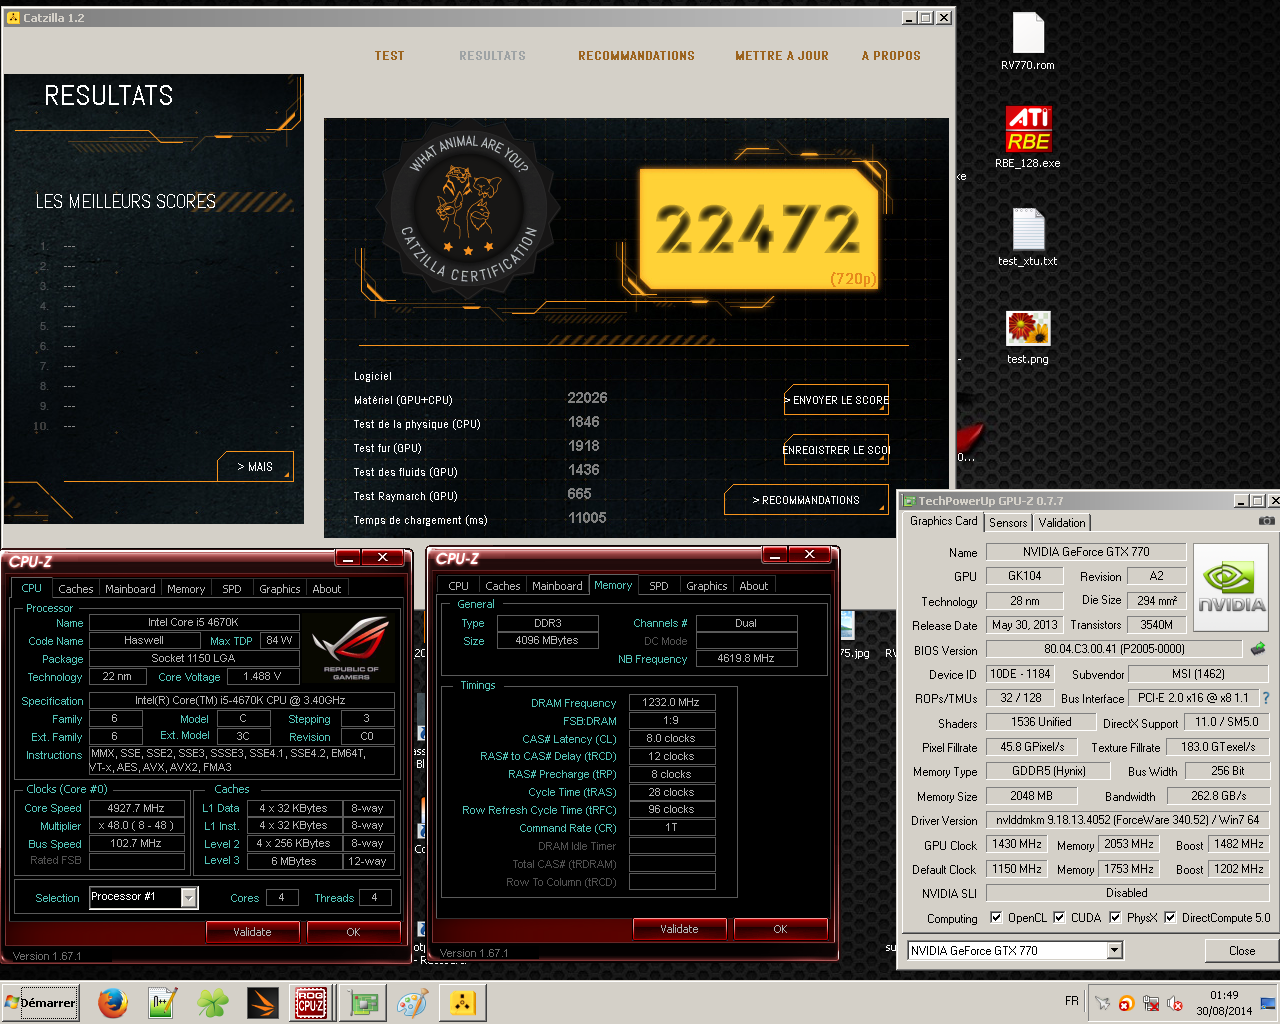Click the ENREGISTRER LE SCORE button
The image size is (1280, 1024).
point(837,450)
